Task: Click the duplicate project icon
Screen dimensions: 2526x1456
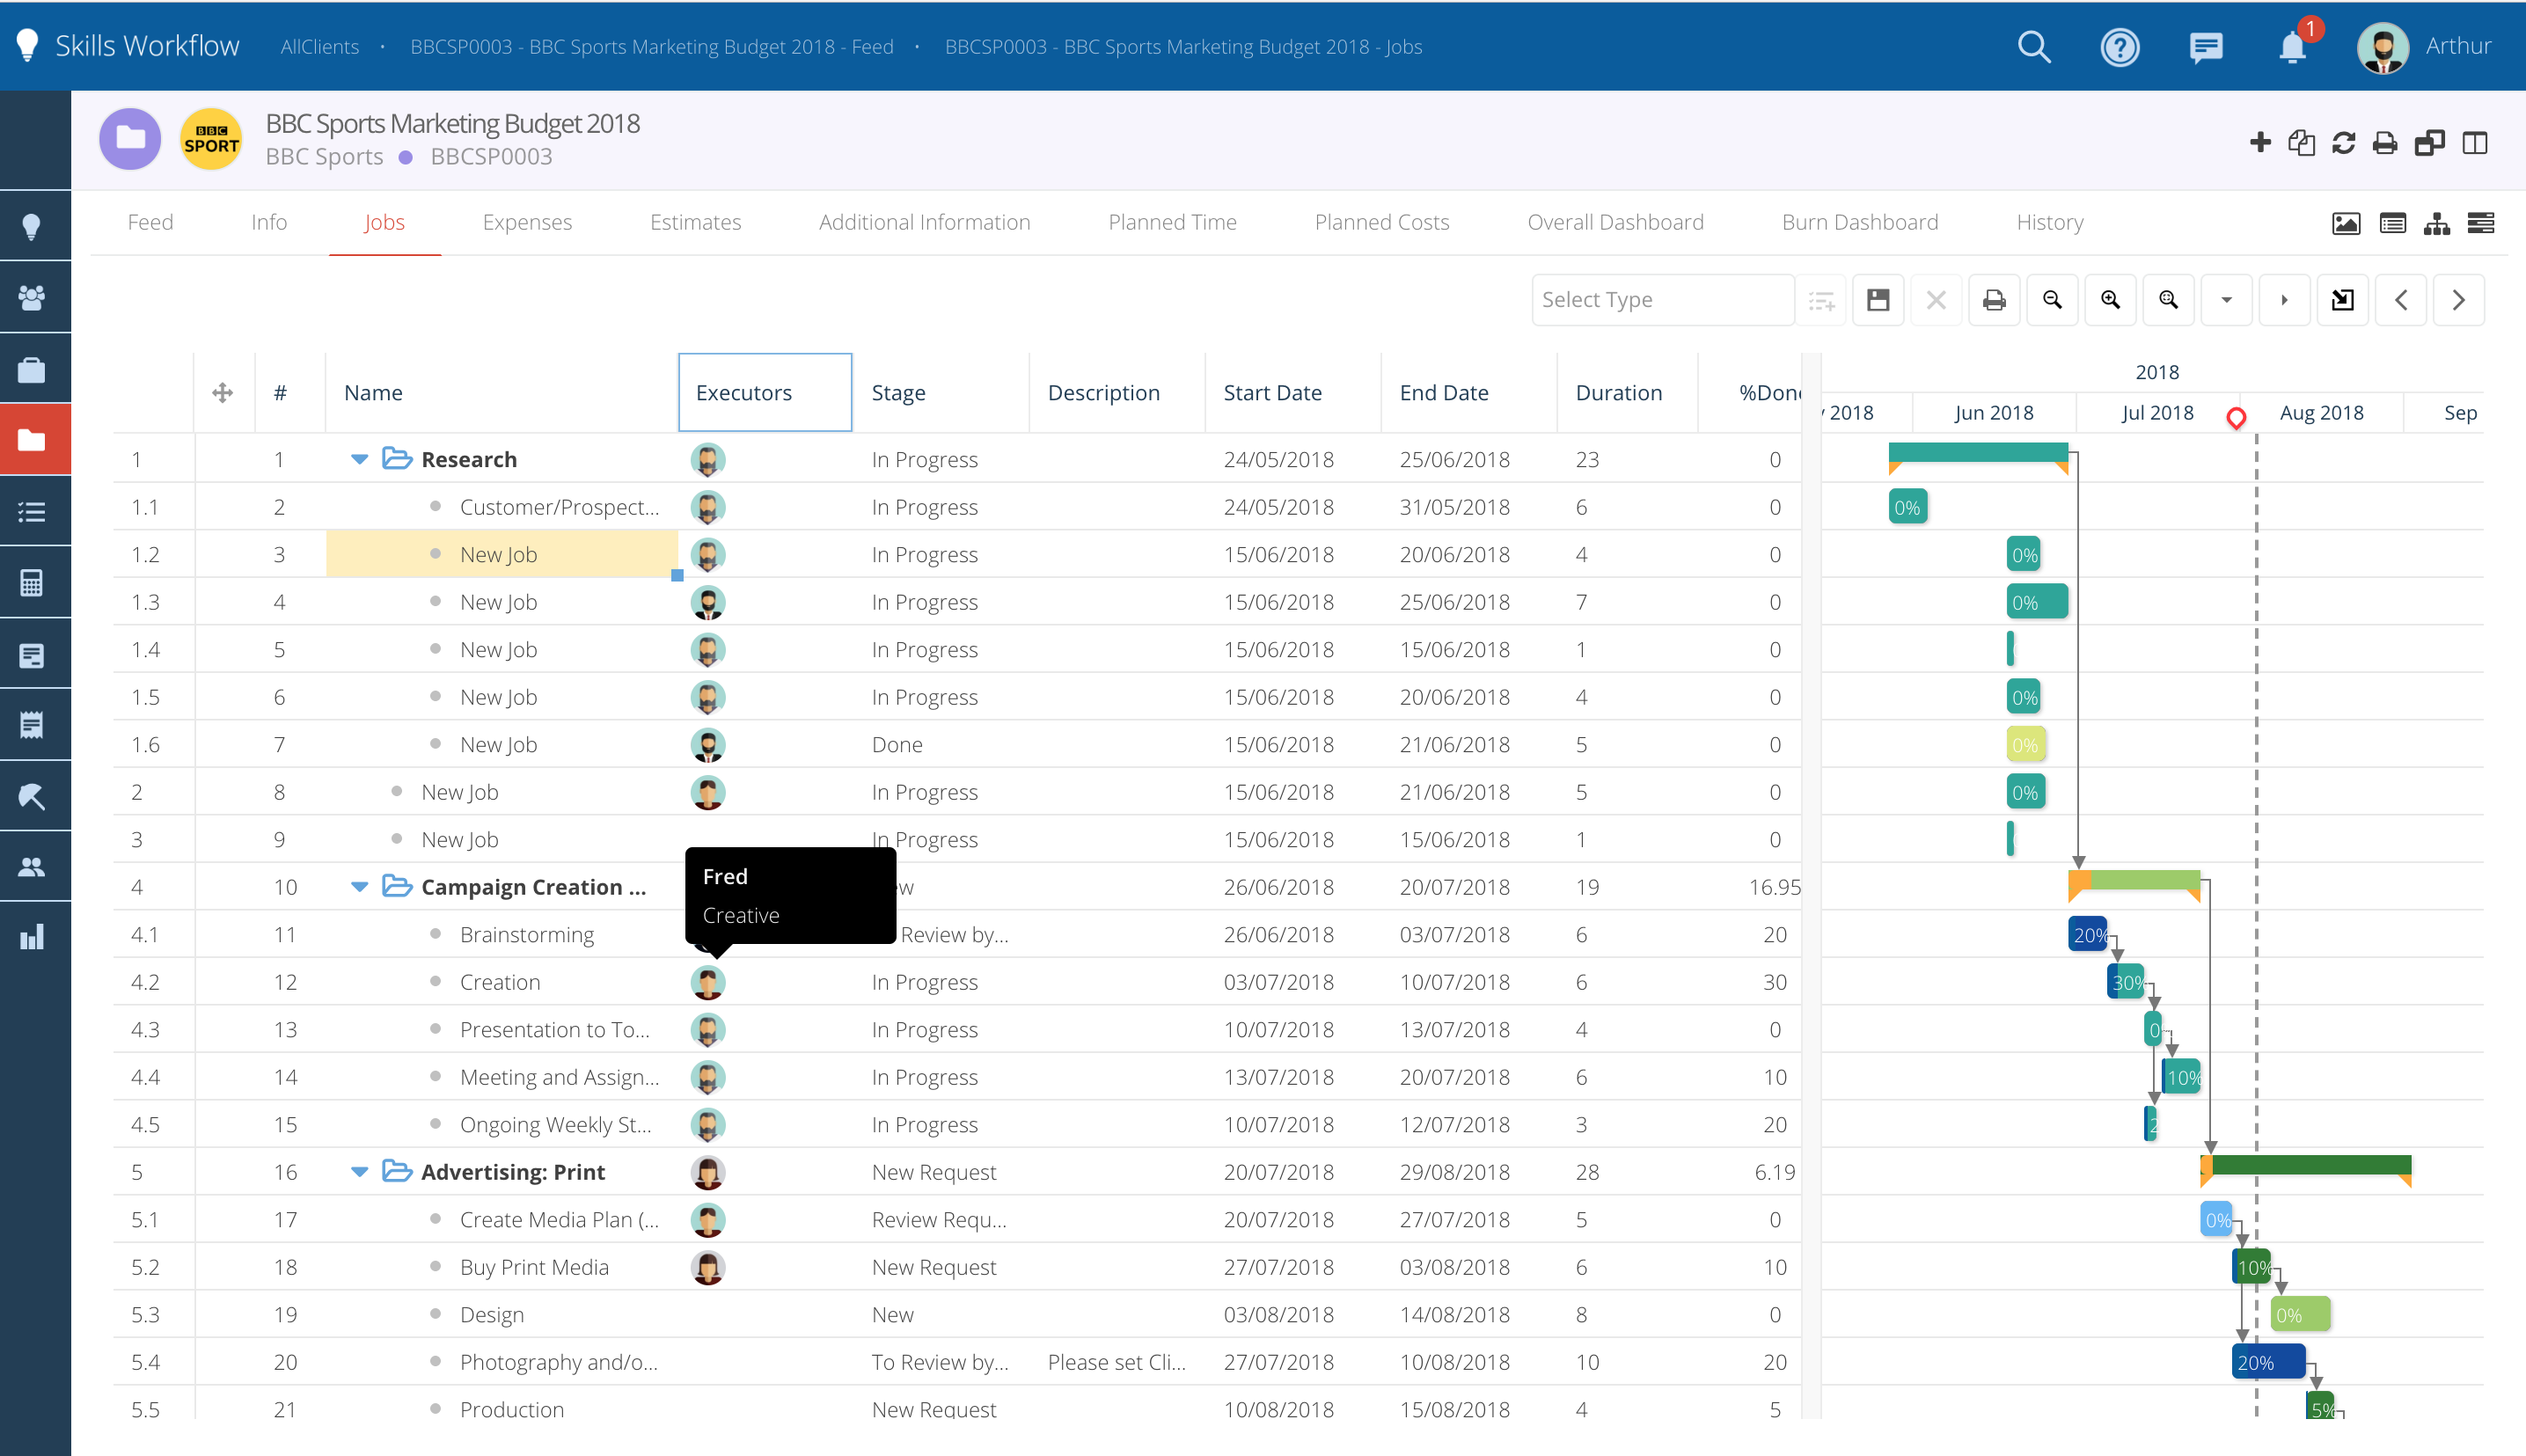Action: tap(2302, 143)
